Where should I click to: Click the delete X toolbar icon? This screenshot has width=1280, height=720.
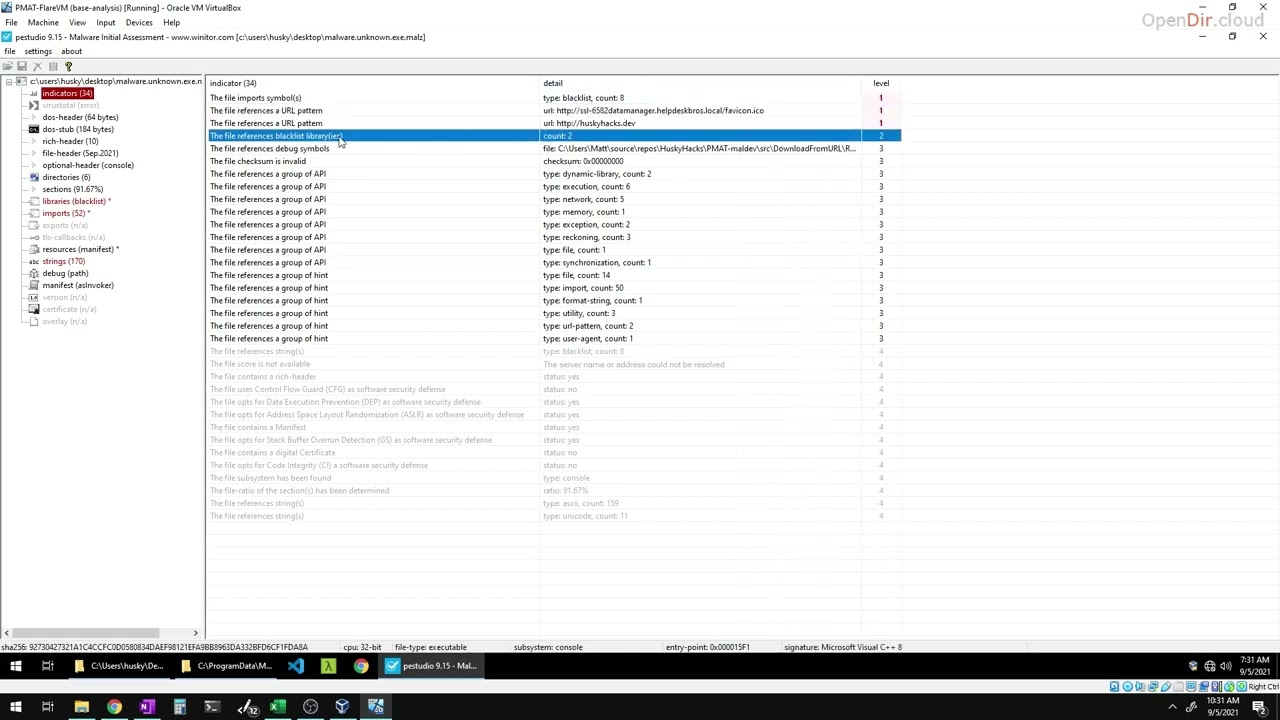(39, 66)
